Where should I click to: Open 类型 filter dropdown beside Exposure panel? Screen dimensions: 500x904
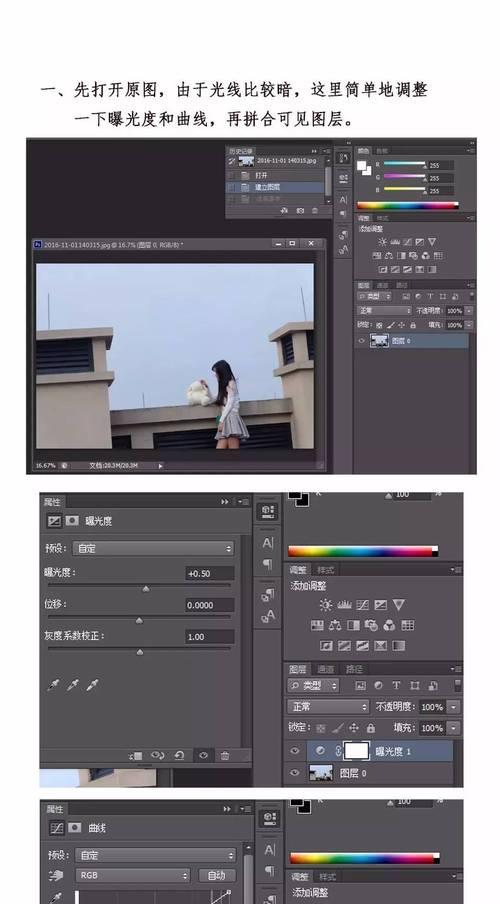point(313,685)
